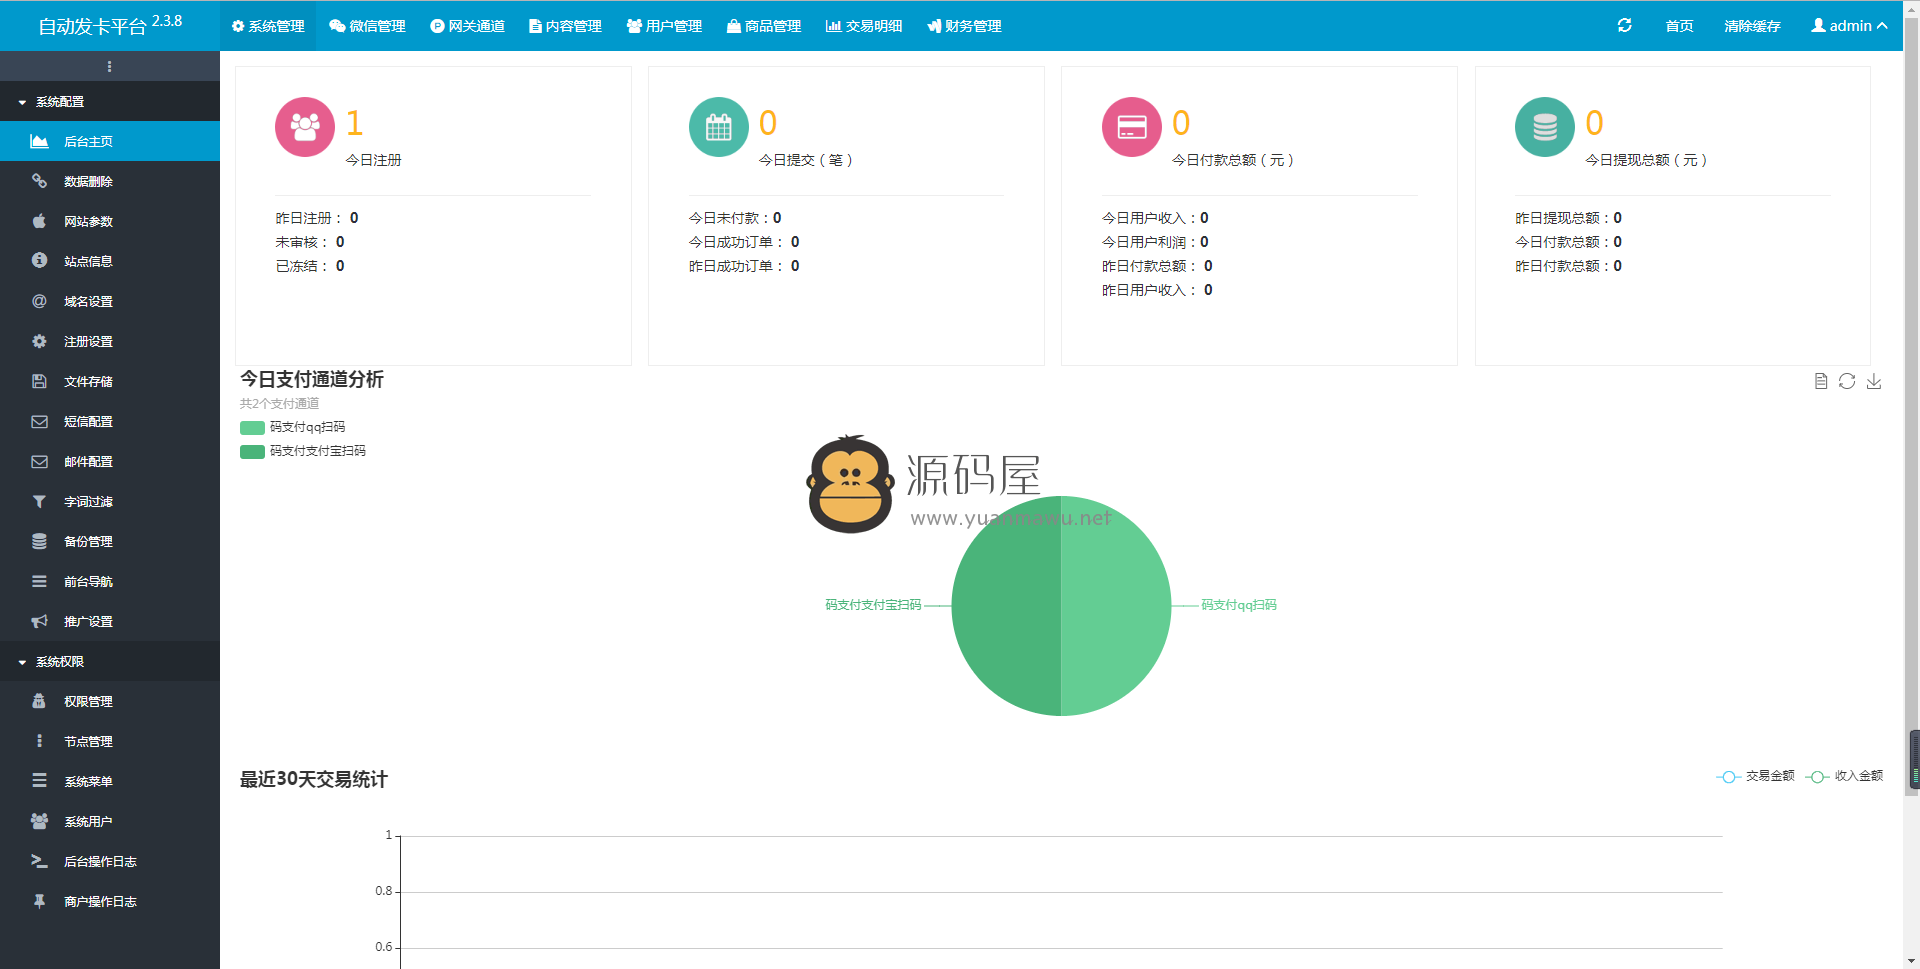The width and height of the screenshot is (1920, 969).
Task: Restore pie chart with refresh icon
Action: coord(1847,381)
